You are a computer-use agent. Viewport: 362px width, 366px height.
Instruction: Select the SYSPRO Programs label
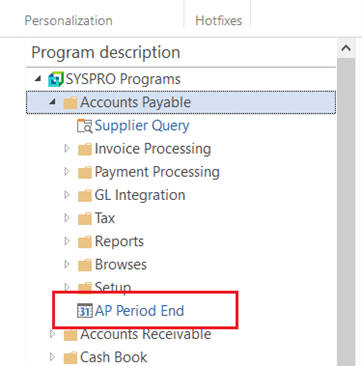point(123,79)
